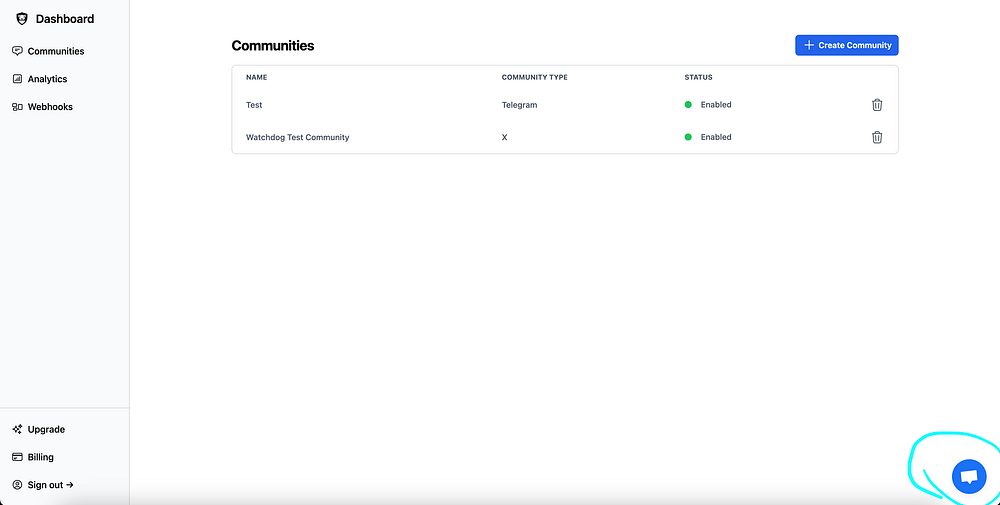The height and width of the screenshot is (505, 1000).
Task: Click the STATUS column header
Action: [698, 77]
